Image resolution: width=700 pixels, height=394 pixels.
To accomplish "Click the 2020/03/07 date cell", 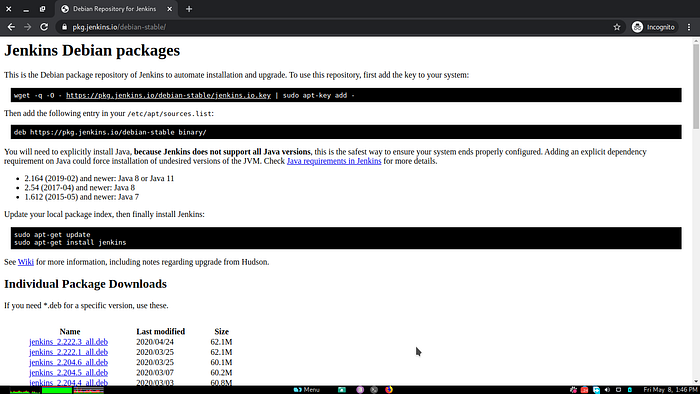I will 155,373.
